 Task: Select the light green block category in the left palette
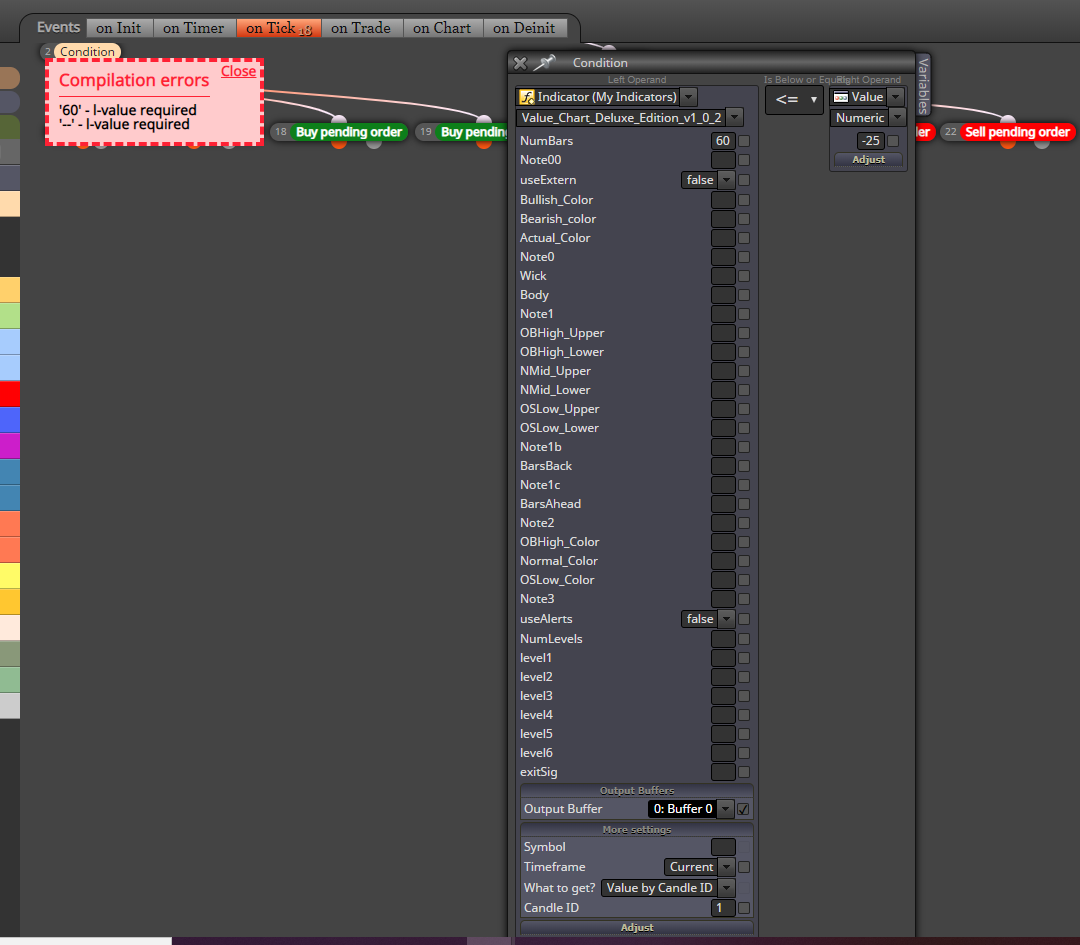(10, 315)
